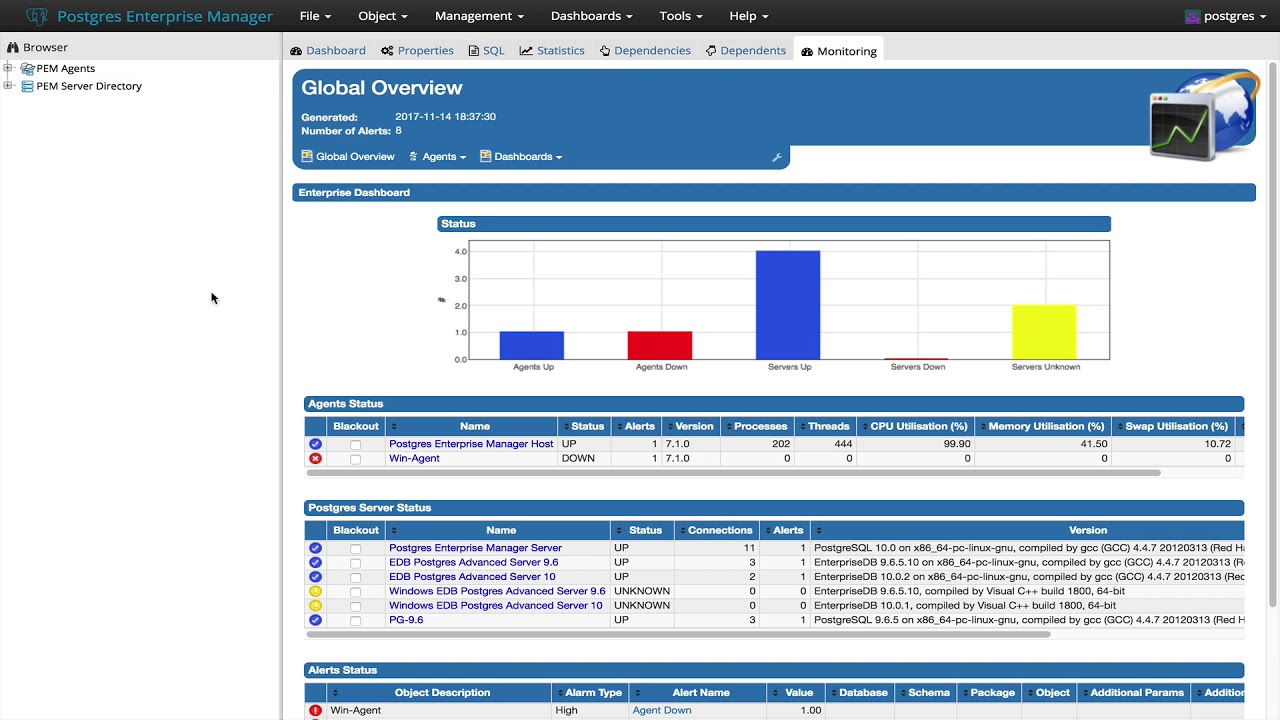The image size is (1280, 720).
Task: Open the Management menu dropdown
Action: (x=479, y=16)
